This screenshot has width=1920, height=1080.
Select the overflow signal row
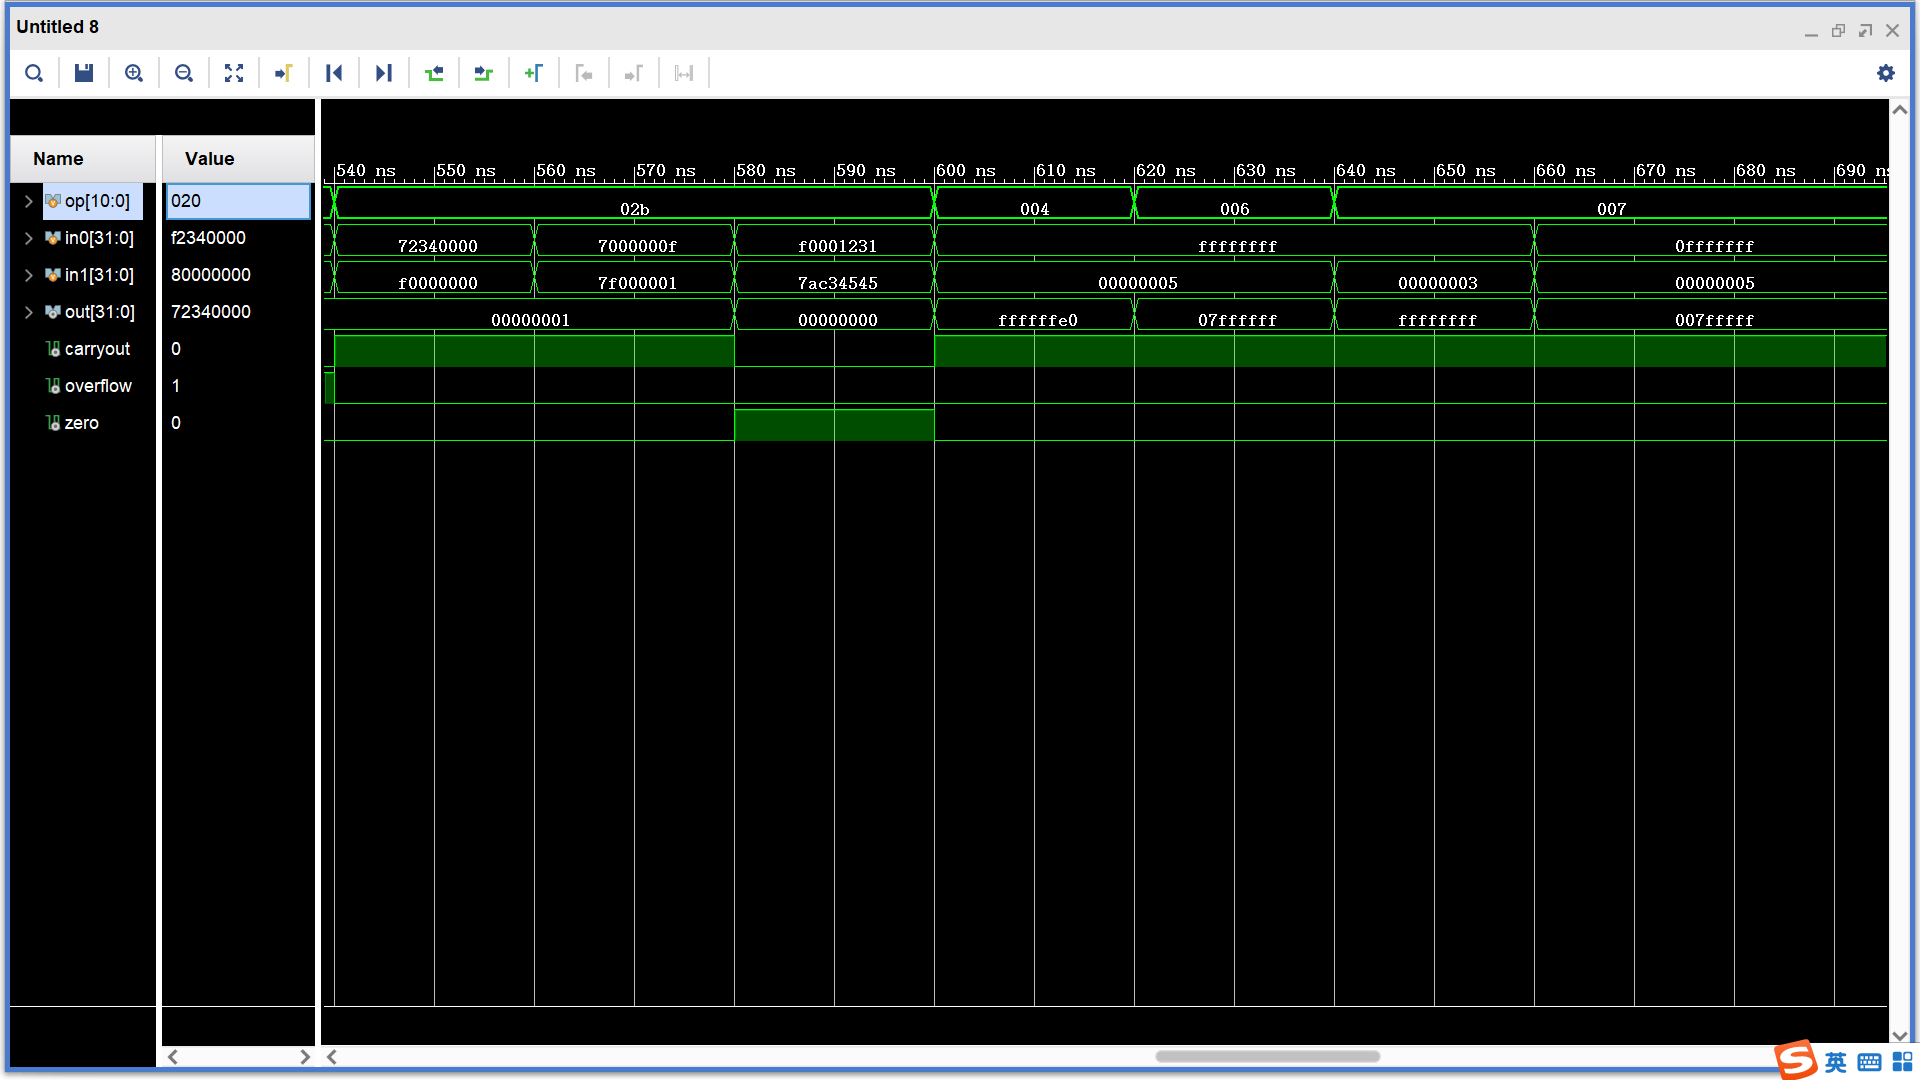pyautogui.click(x=97, y=385)
